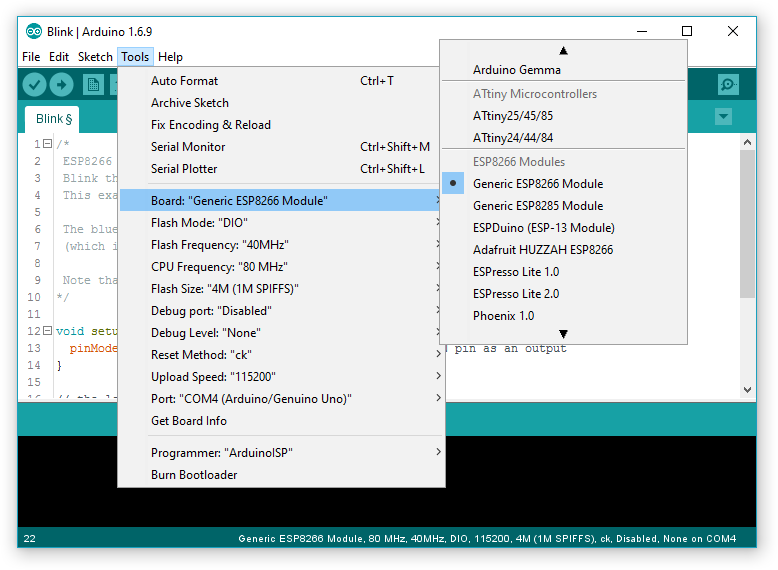Select the ESPresso Lite 1.0 board
Screen dimensions: 778x570
(563, 271)
